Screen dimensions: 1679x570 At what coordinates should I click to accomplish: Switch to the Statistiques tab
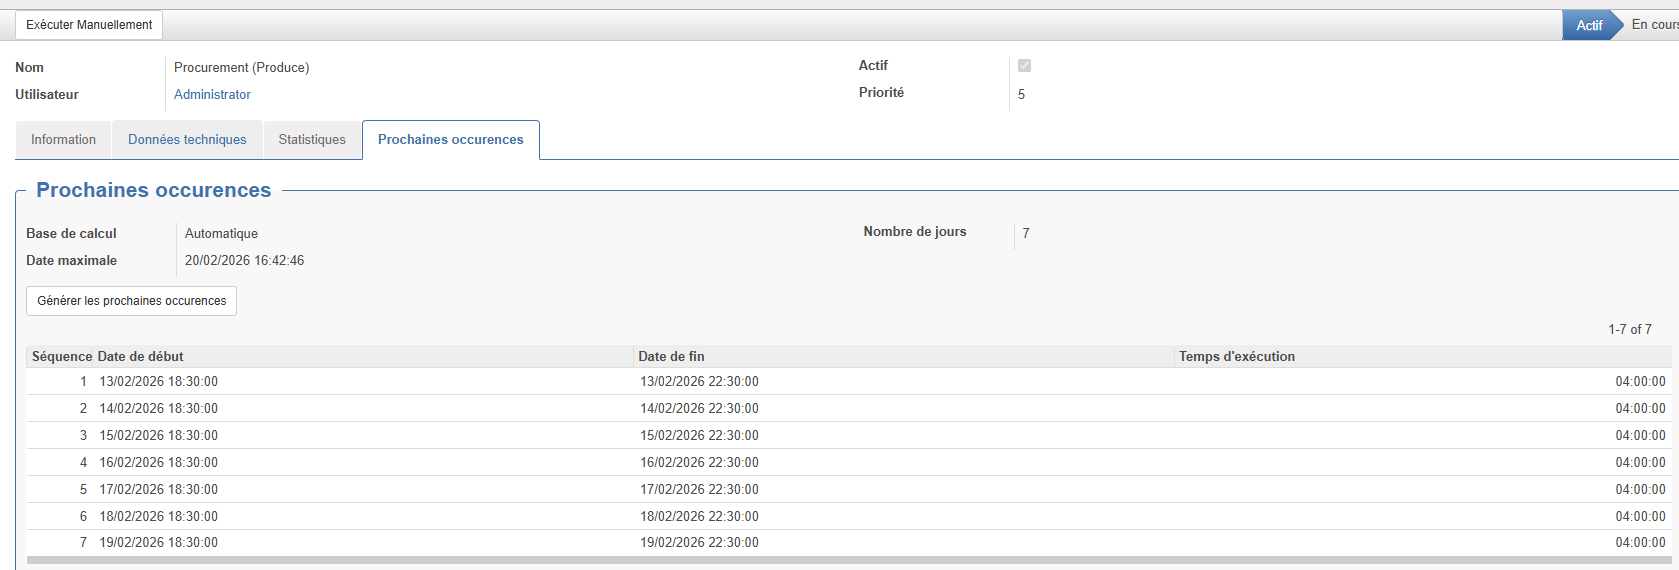tap(312, 140)
